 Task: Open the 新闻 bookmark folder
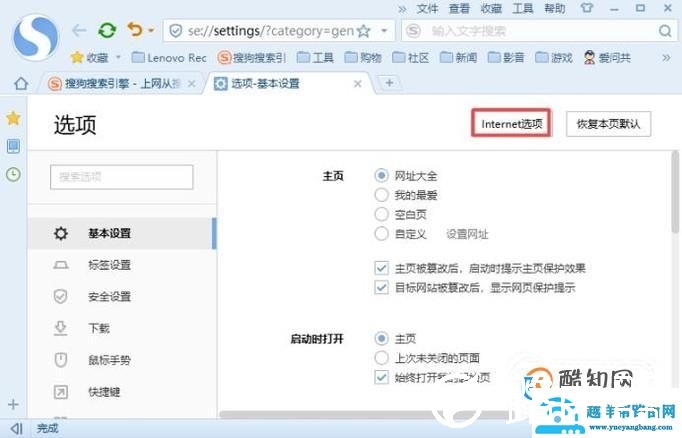coord(458,57)
